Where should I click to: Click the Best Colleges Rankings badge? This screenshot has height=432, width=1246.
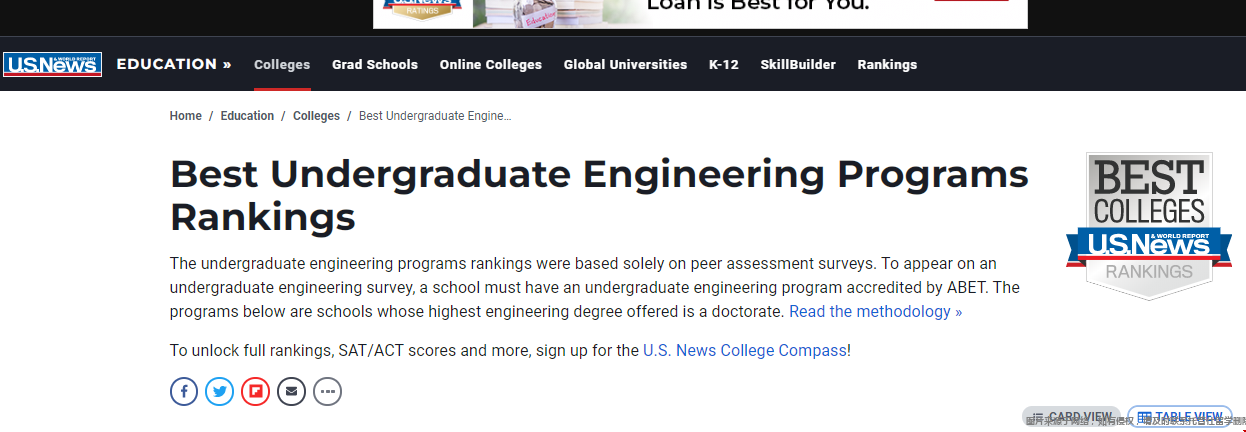tap(1147, 226)
